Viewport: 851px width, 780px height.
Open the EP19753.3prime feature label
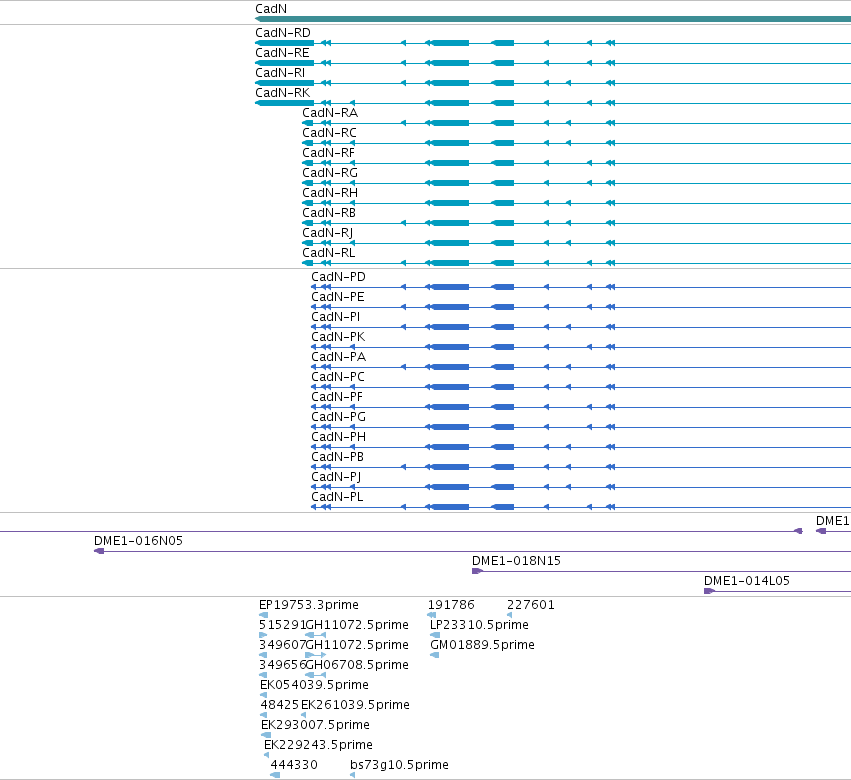pyautogui.click(x=309, y=605)
